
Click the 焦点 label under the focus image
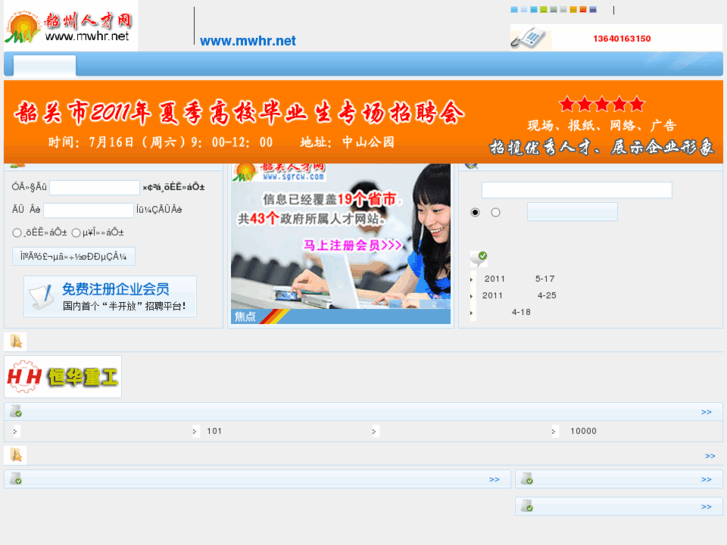pyautogui.click(x=245, y=317)
